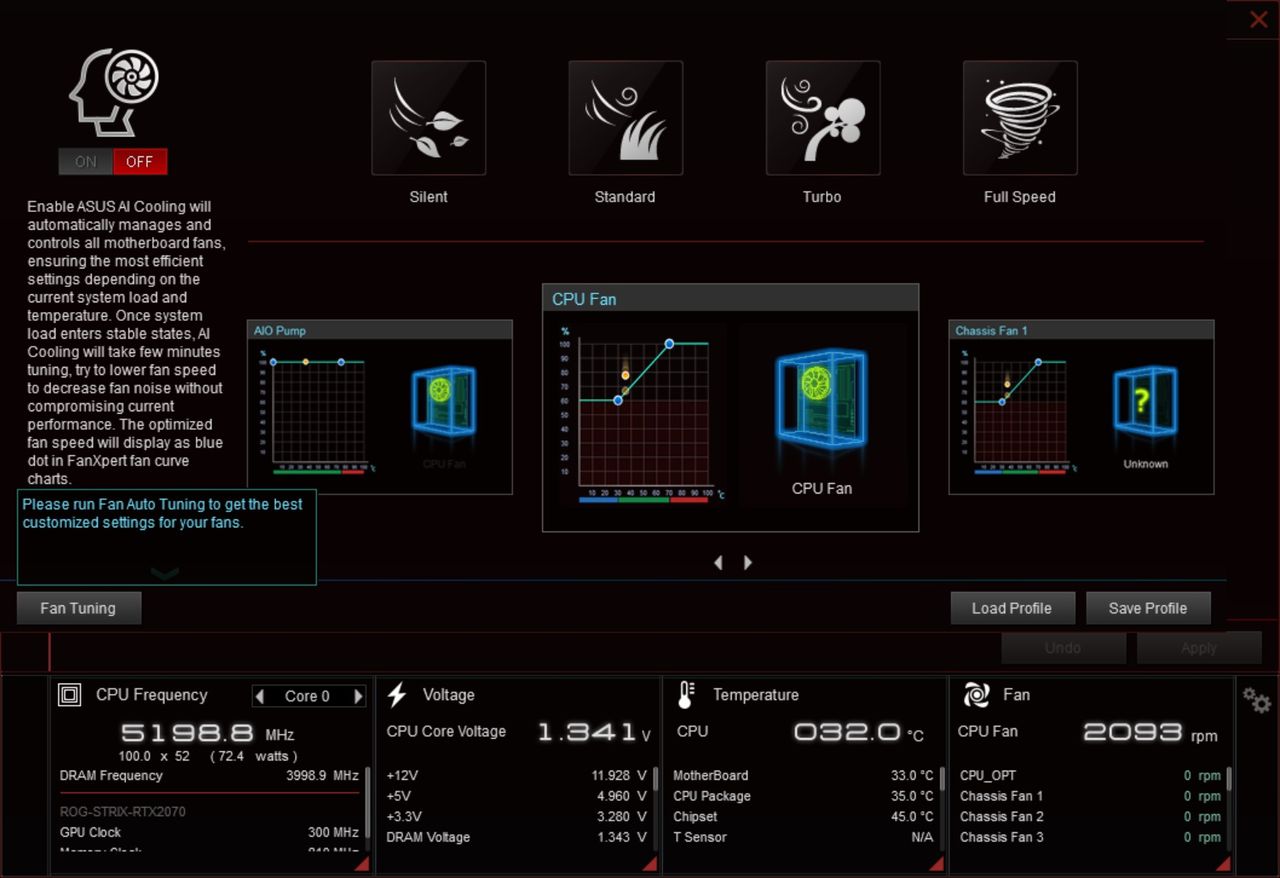Click the CPU Frequency chip icon
Screen dimensions: 1280x878
(69, 695)
